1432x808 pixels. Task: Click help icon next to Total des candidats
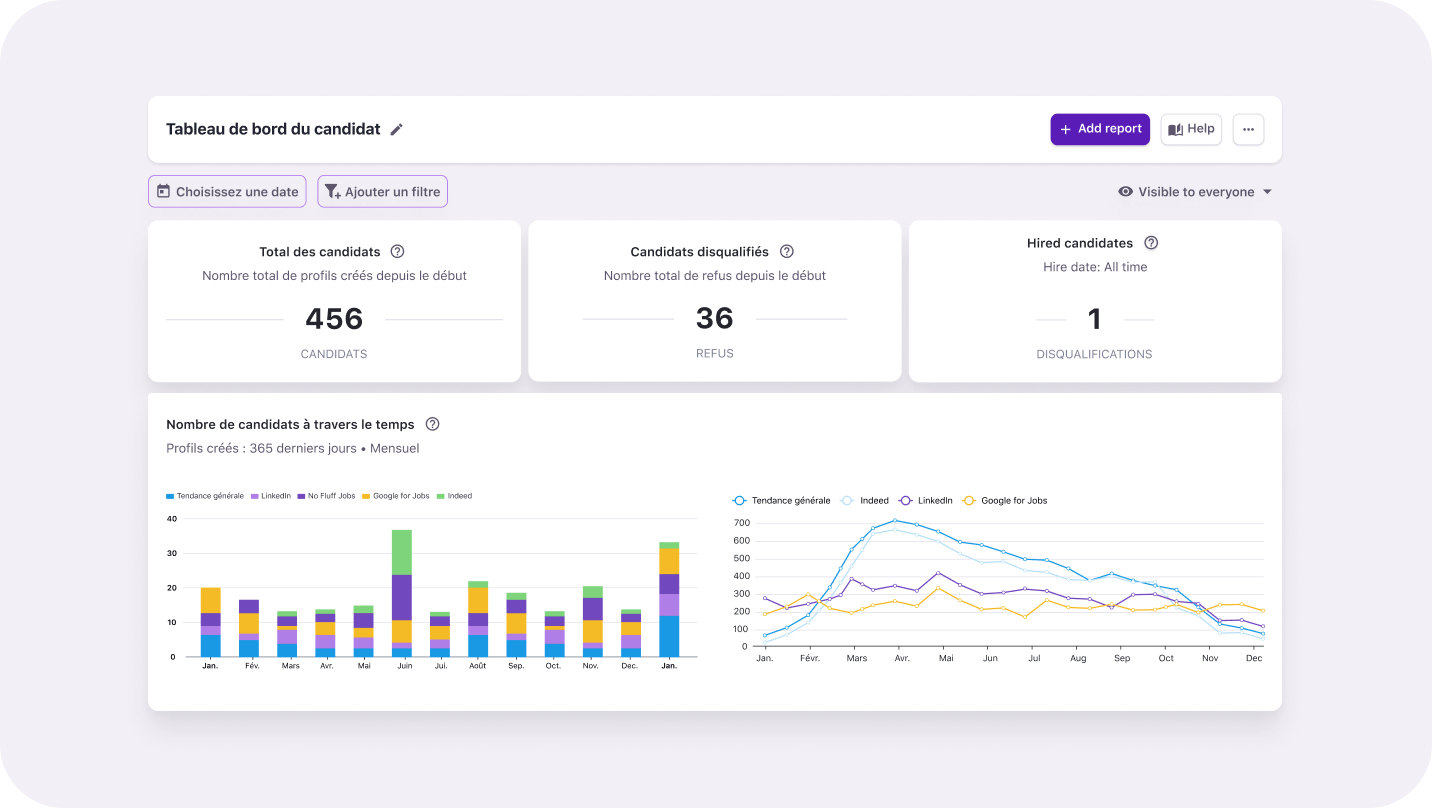[397, 252]
